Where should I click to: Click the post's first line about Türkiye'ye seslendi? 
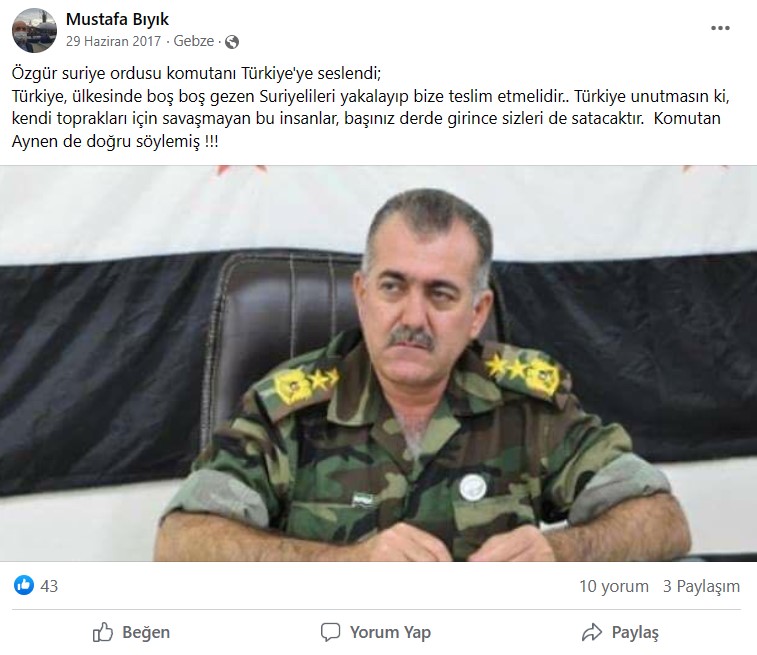(x=196, y=73)
